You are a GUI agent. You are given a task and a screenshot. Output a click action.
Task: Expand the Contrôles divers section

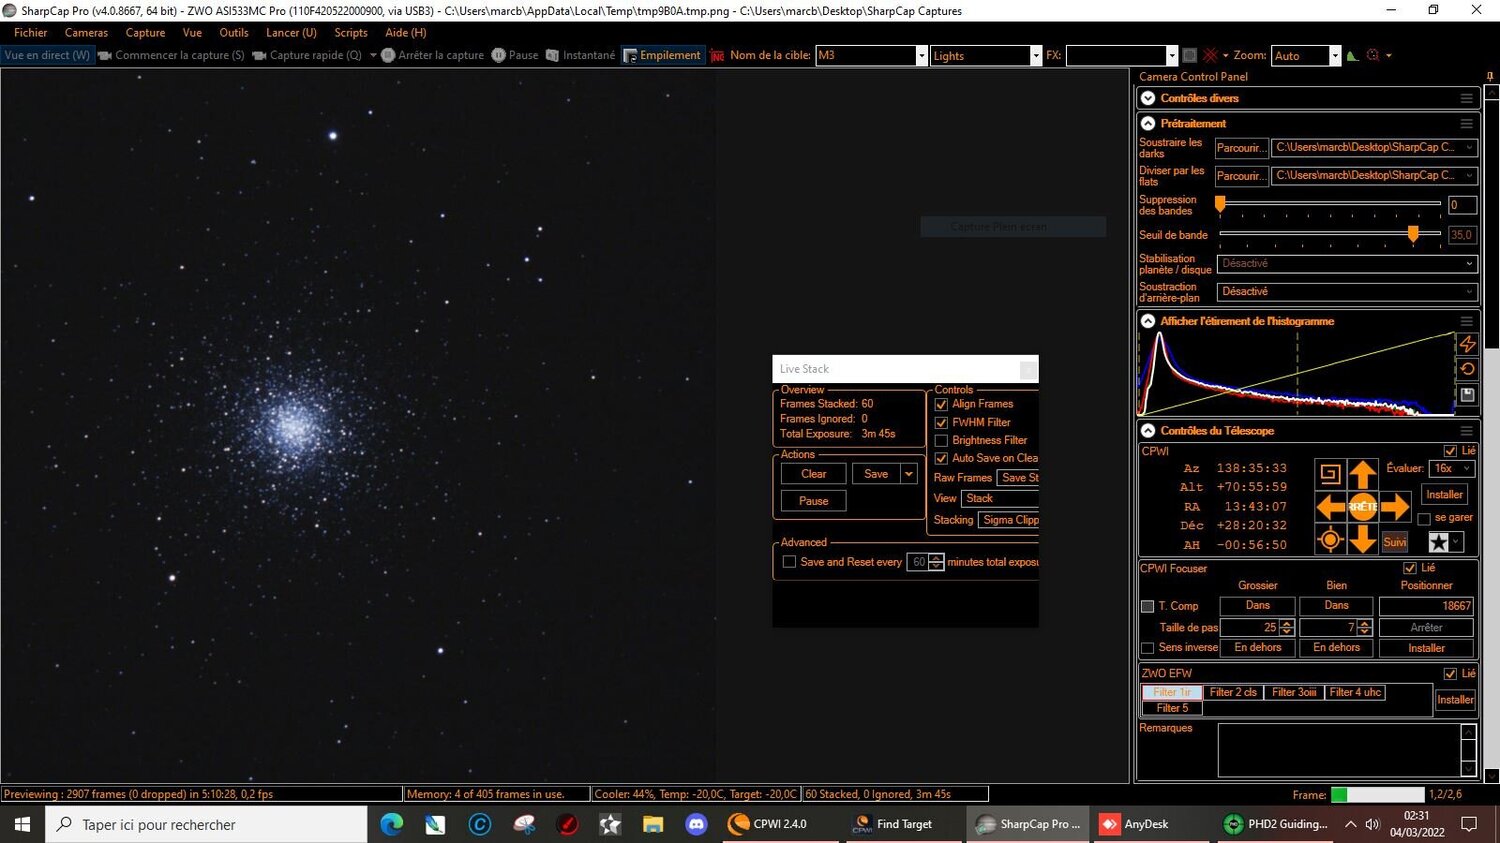click(1148, 98)
